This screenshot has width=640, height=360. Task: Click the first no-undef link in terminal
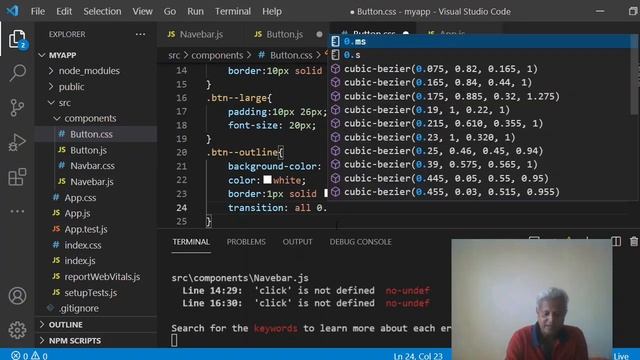point(407,291)
